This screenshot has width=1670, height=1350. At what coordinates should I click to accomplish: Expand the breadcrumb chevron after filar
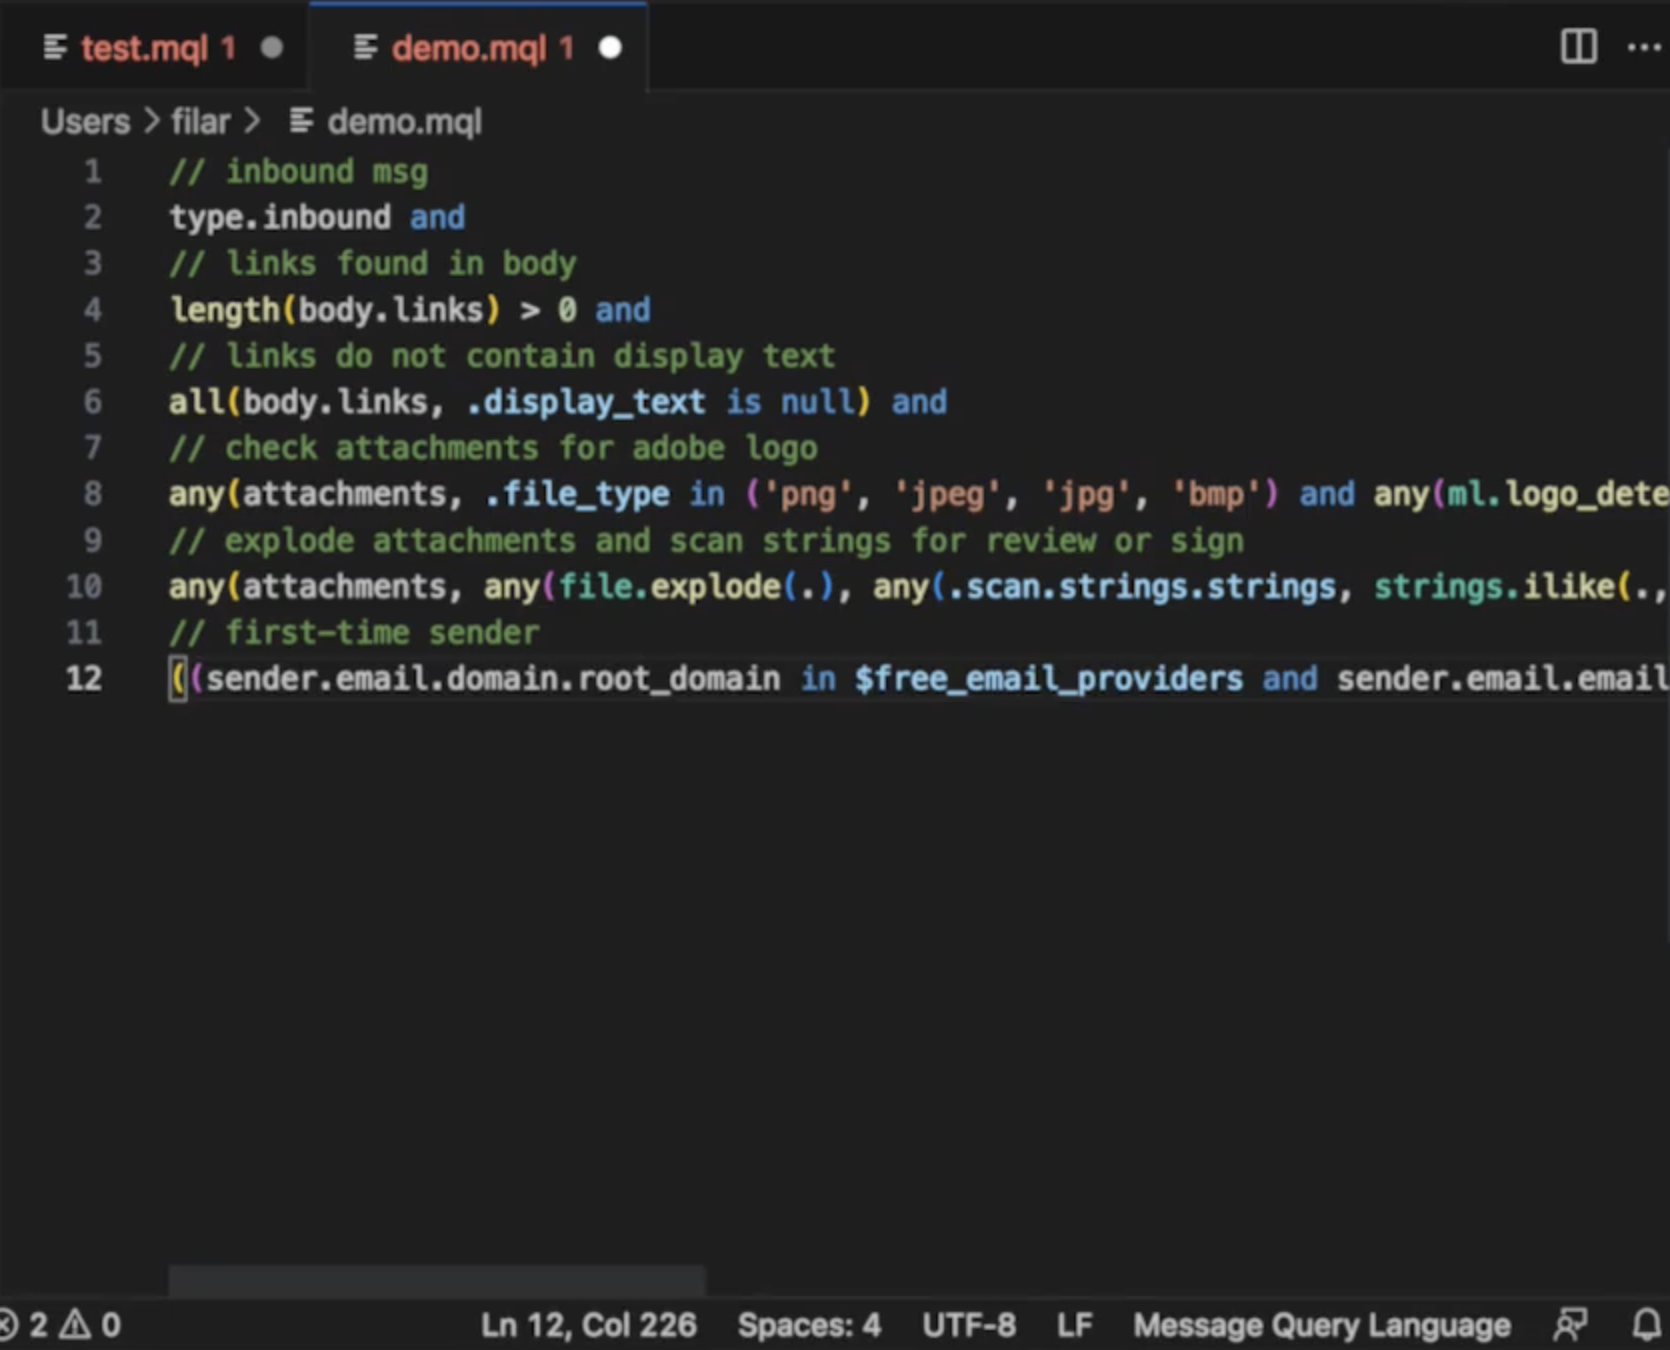click(252, 122)
